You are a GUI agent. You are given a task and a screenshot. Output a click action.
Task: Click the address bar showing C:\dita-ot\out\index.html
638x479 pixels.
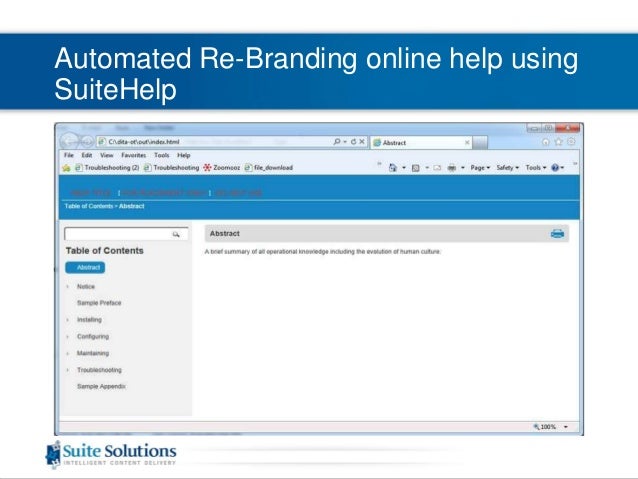click(x=214, y=142)
